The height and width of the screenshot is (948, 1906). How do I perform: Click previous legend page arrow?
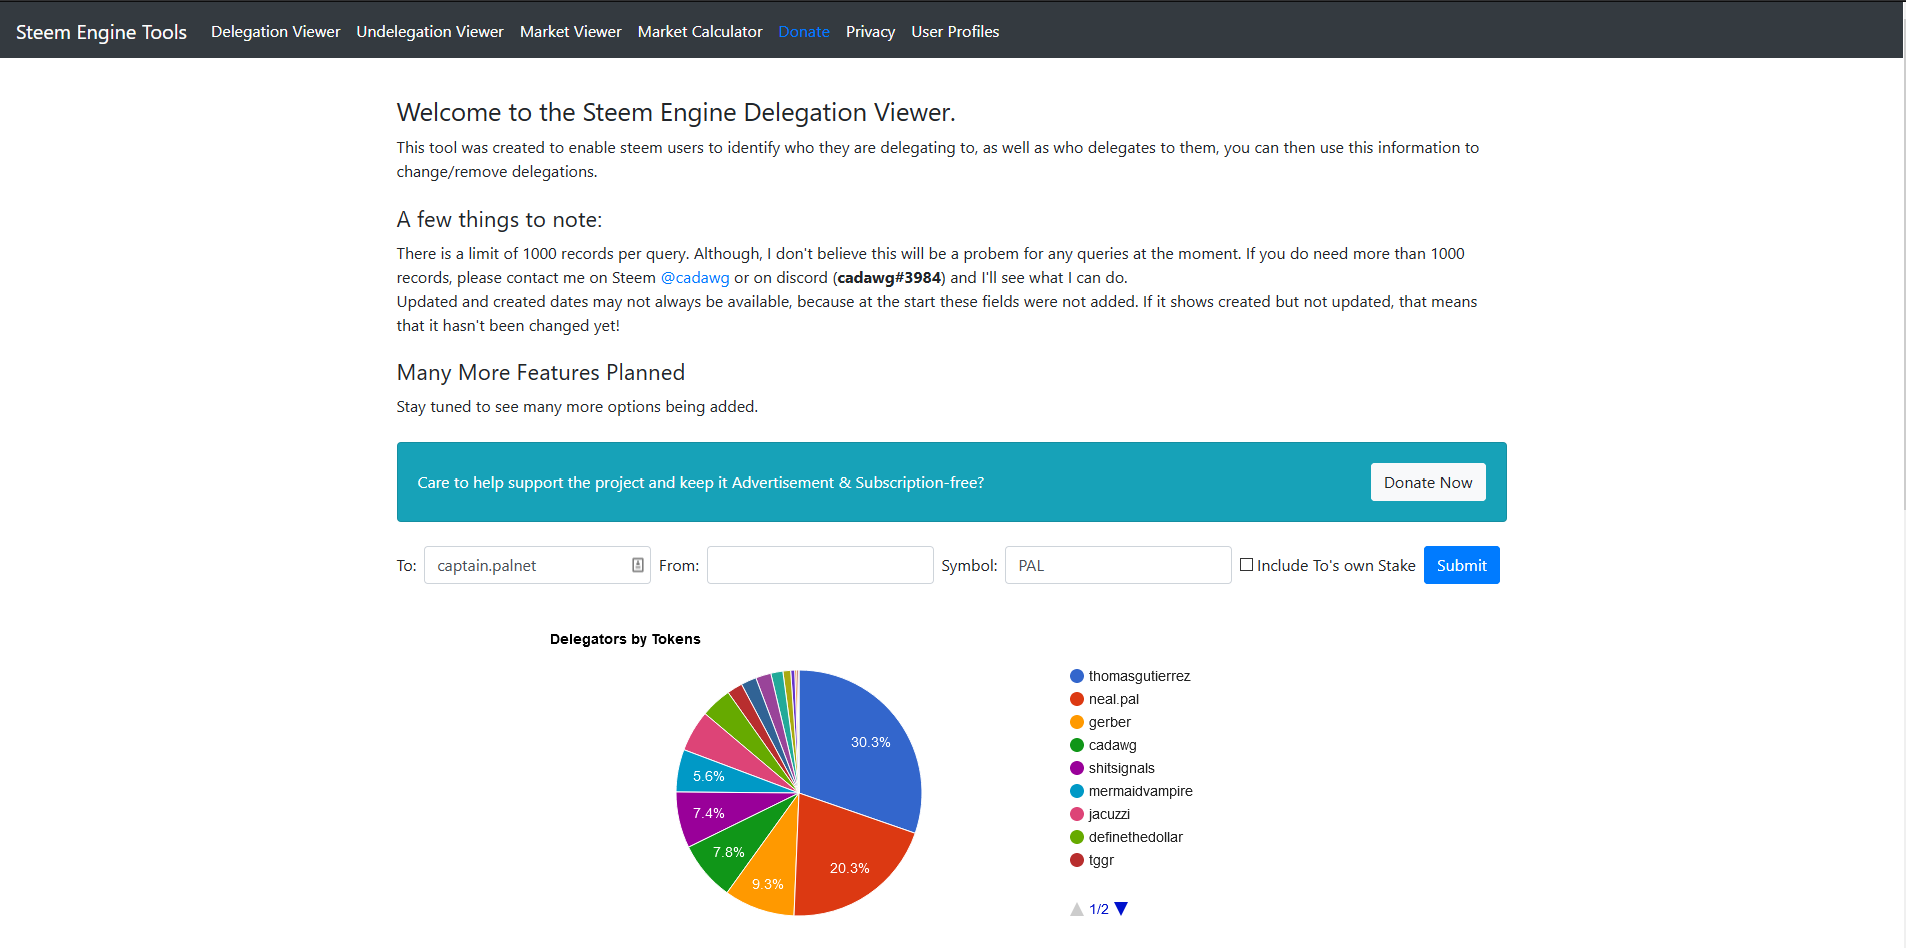[x=1076, y=909]
